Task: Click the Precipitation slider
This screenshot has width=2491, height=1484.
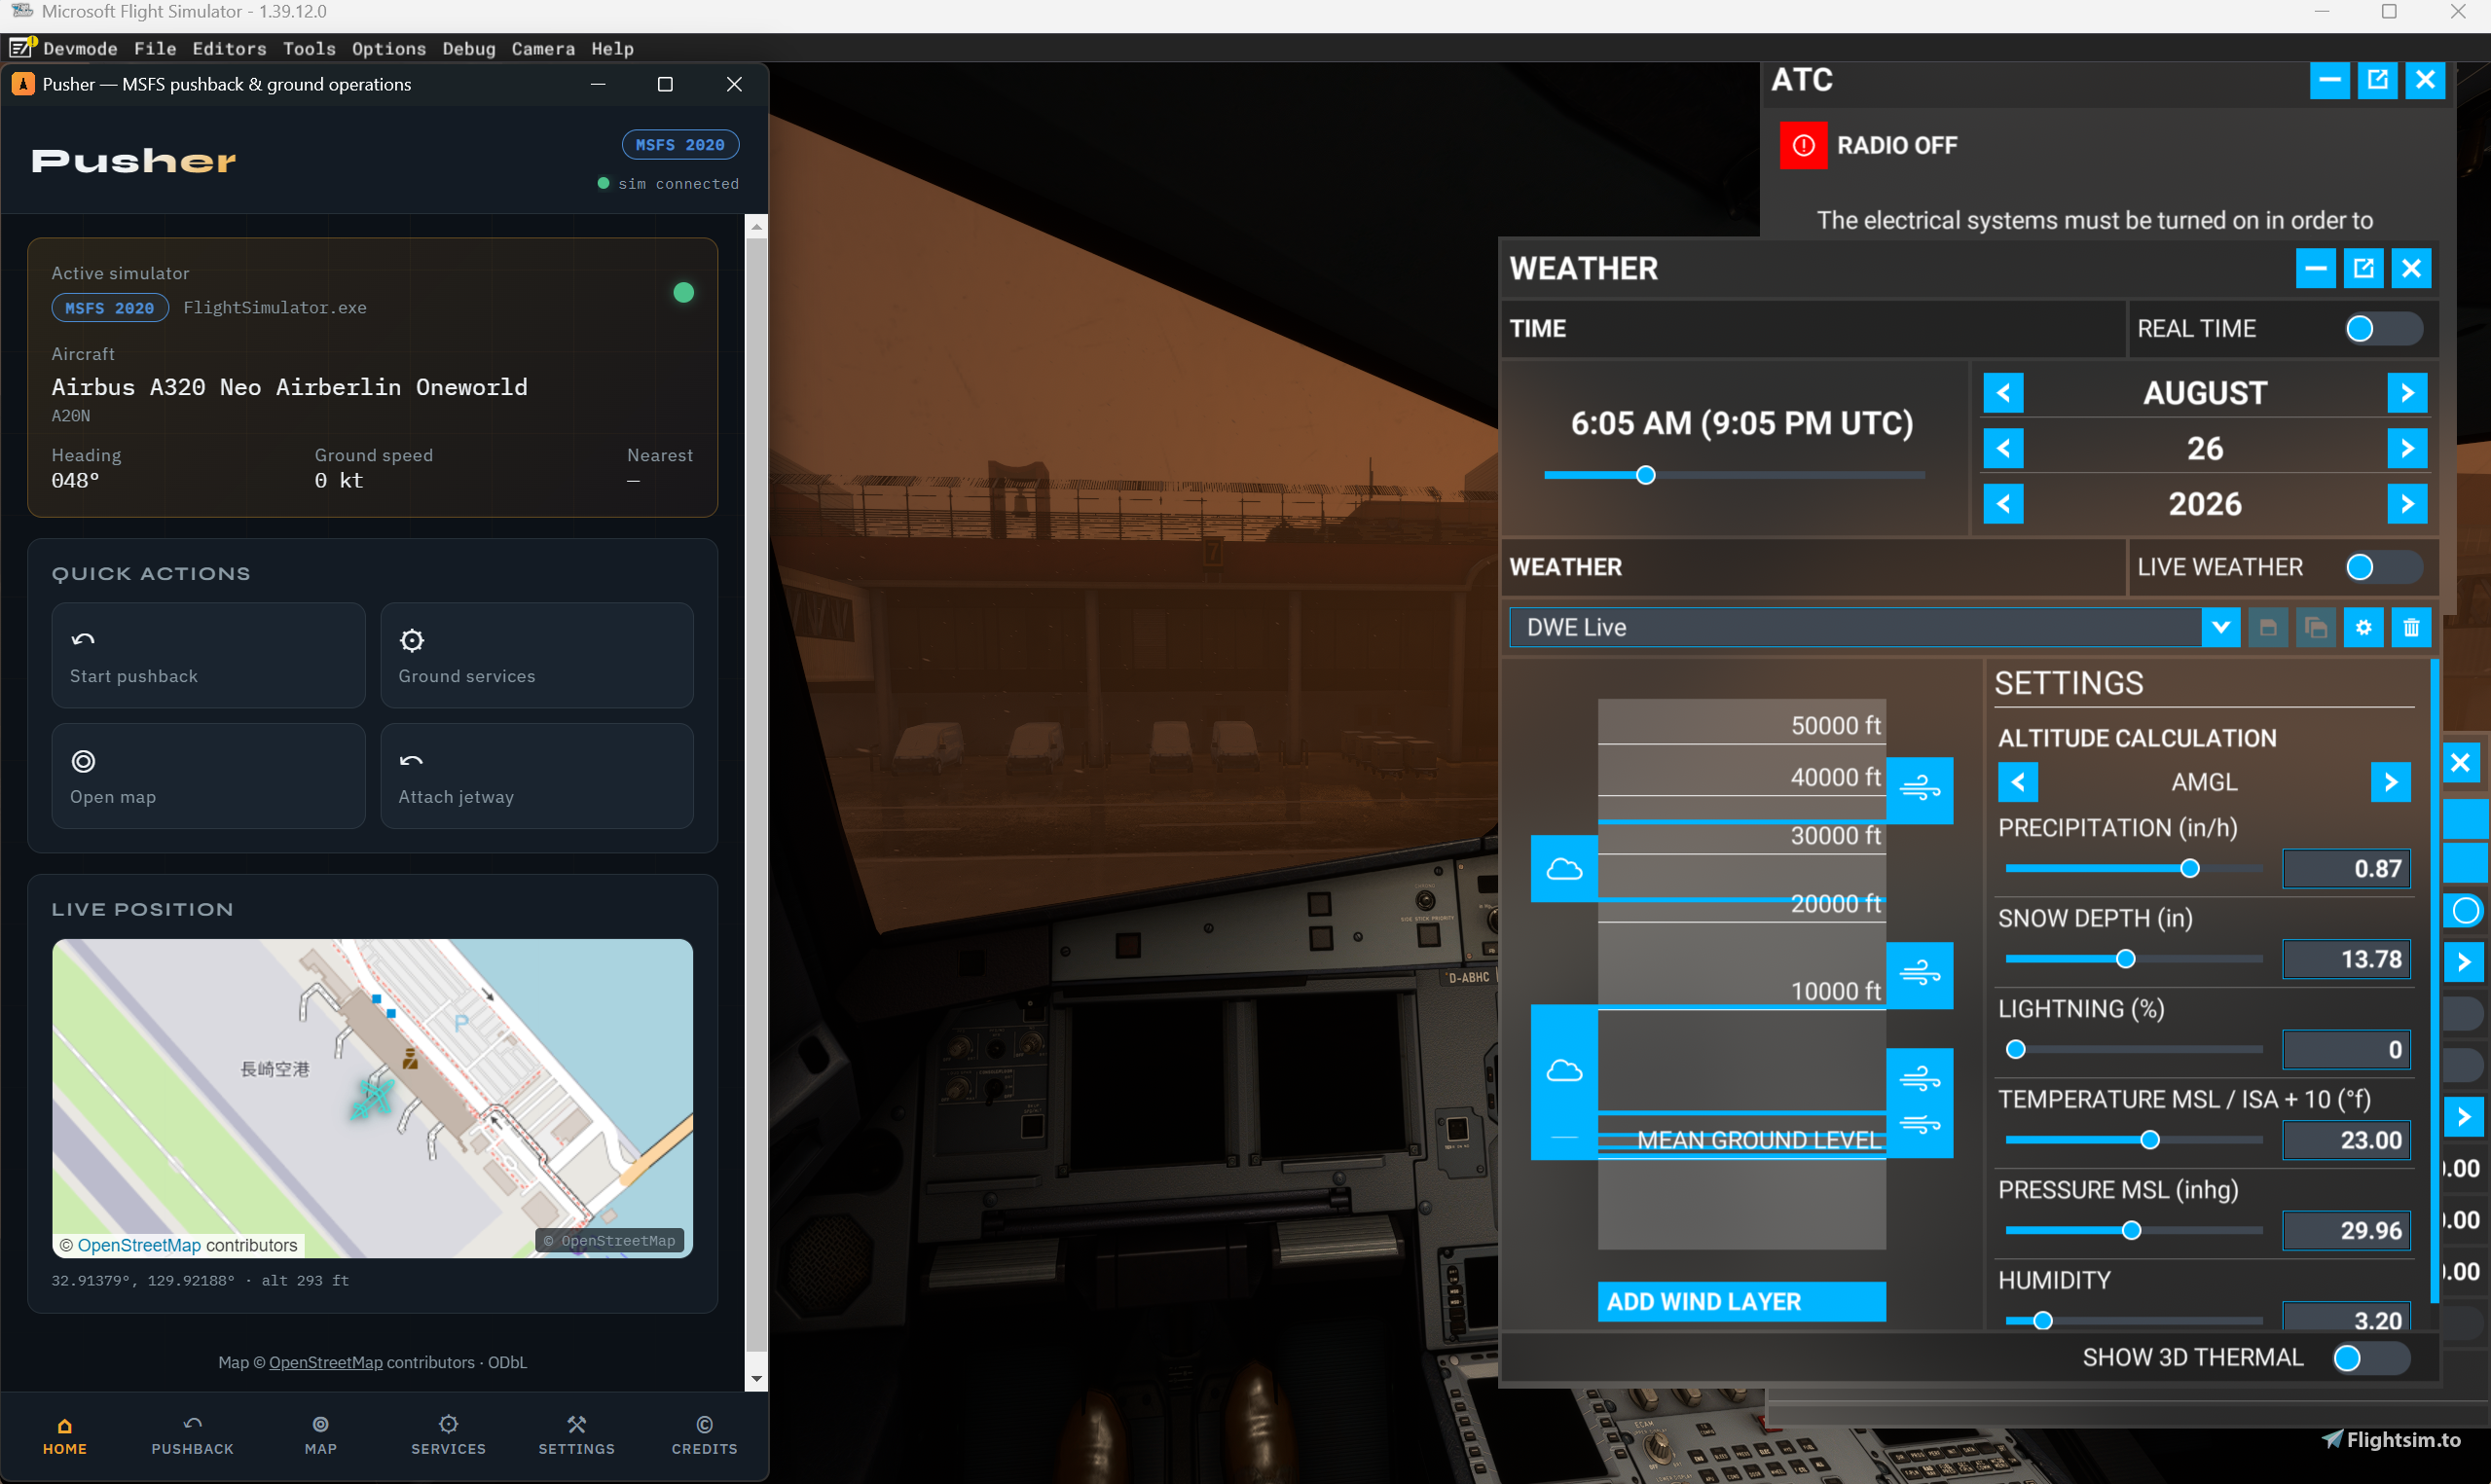Action: [2133, 869]
